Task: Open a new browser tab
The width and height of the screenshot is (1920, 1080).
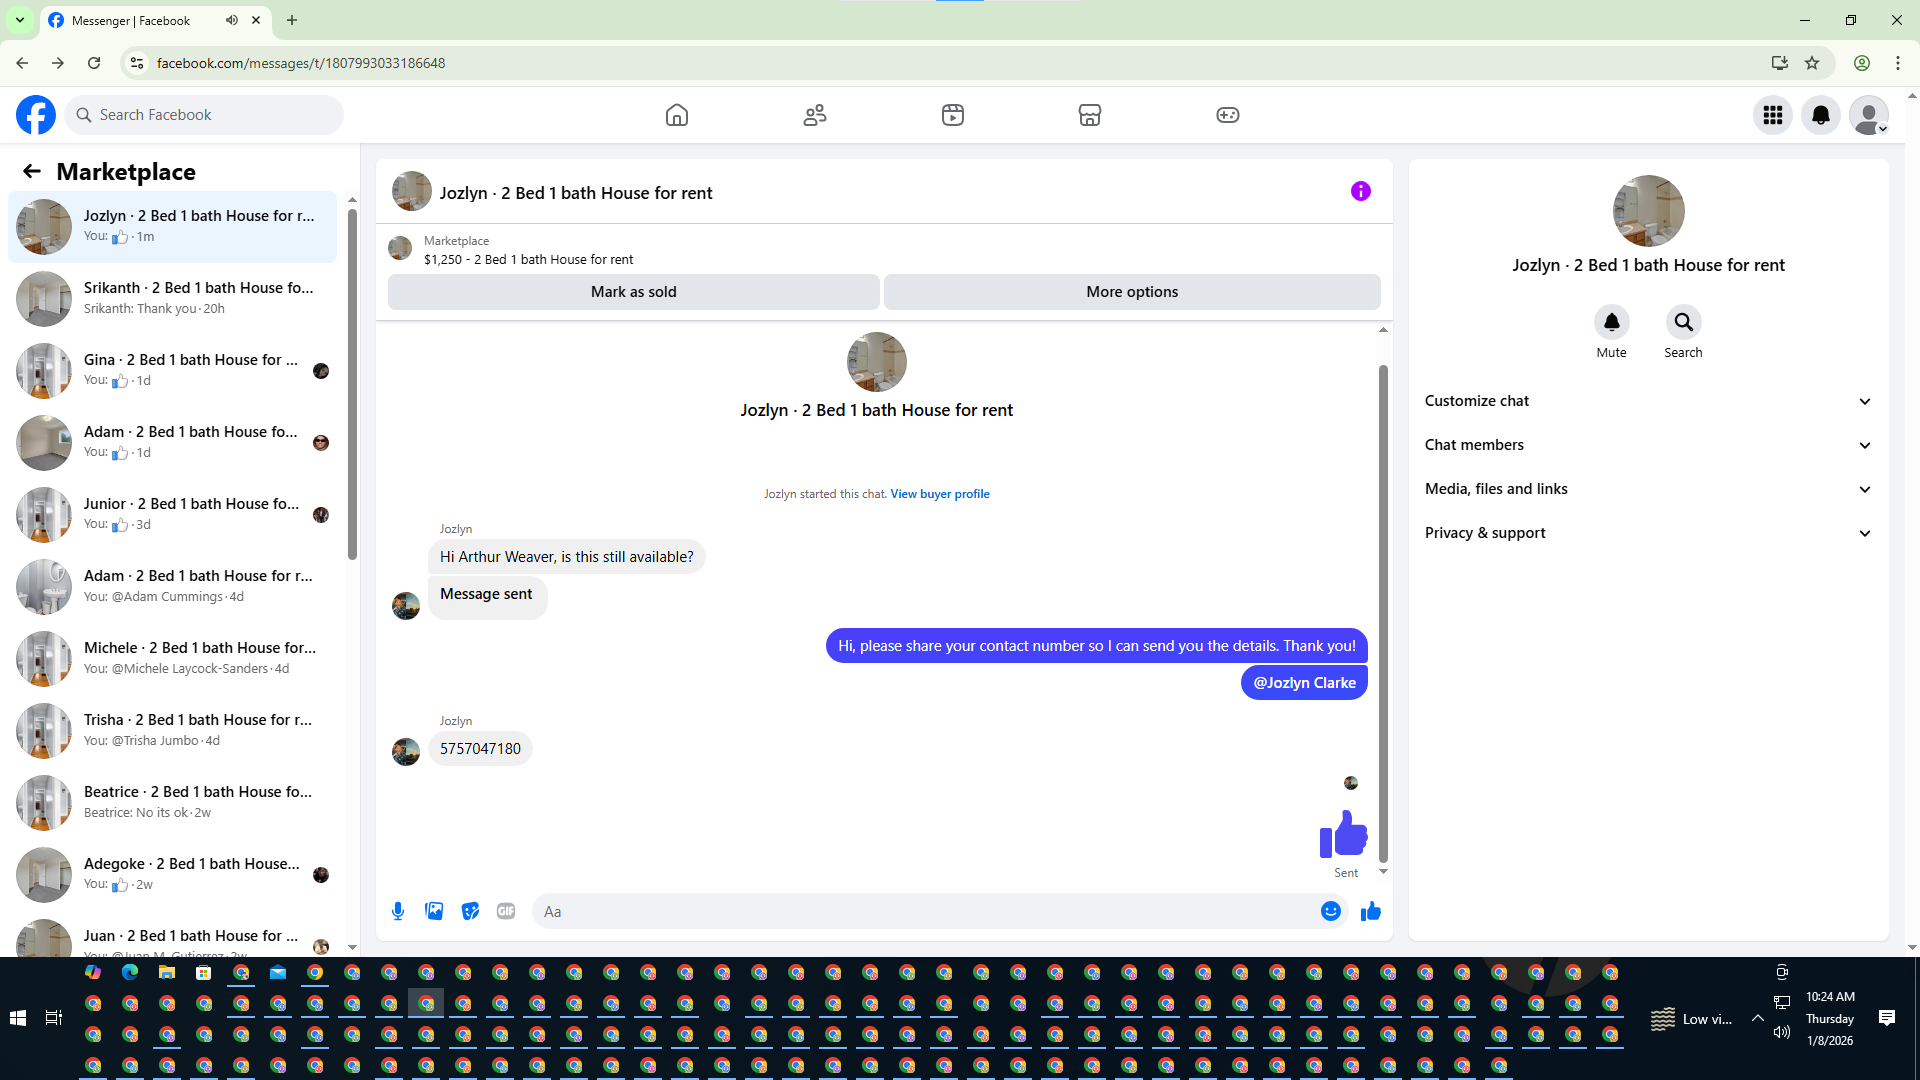Action: click(292, 20)
